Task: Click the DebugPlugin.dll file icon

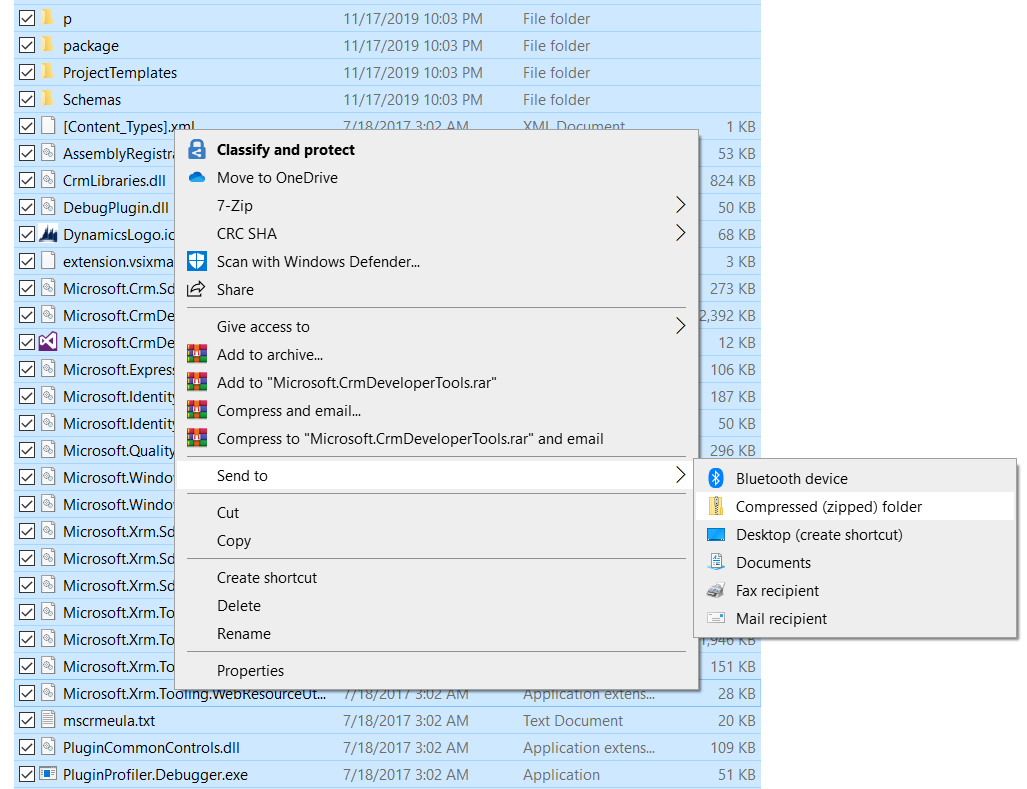Action: (x=48, y=207)
